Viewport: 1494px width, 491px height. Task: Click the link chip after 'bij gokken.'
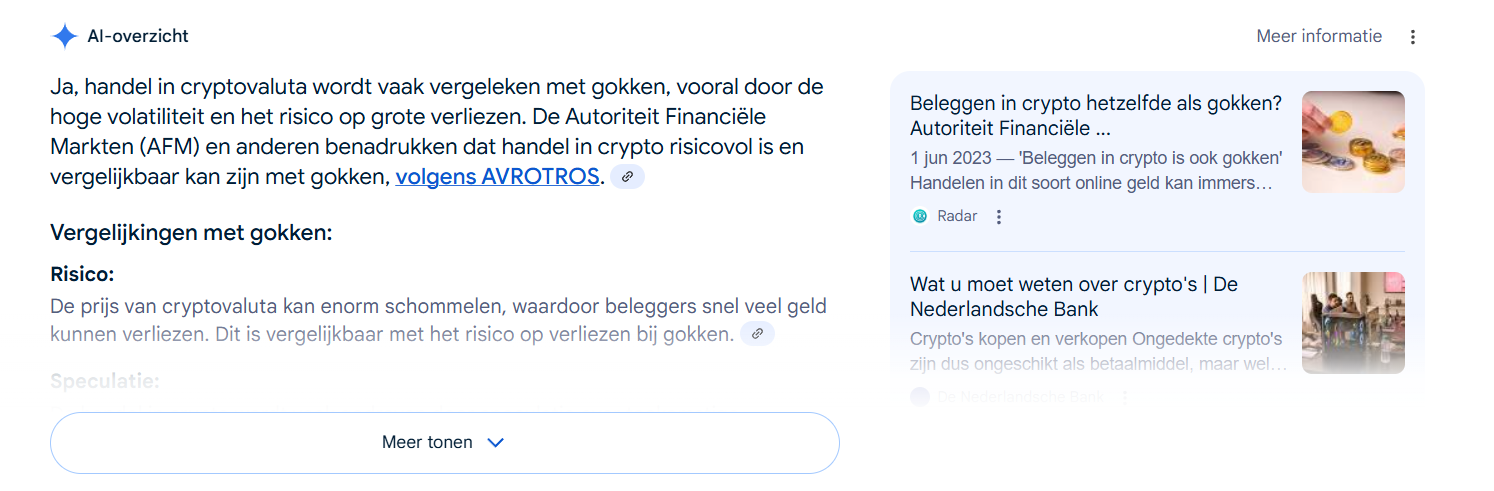[757, 334]
